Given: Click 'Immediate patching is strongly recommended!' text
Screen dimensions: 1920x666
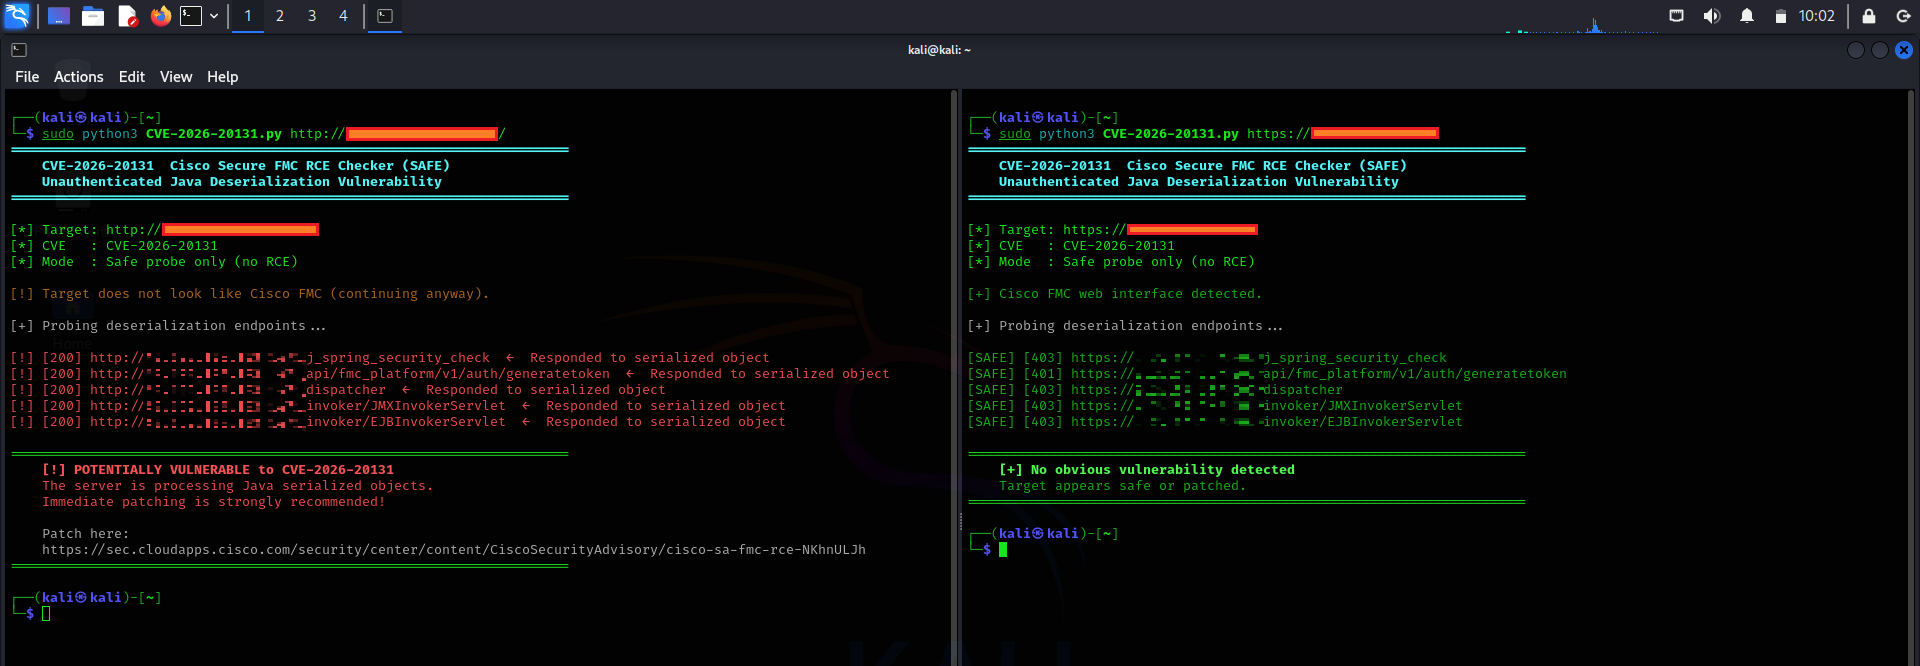Looking at the screenshot, I should pyautogui.click(x=214, y=502).
